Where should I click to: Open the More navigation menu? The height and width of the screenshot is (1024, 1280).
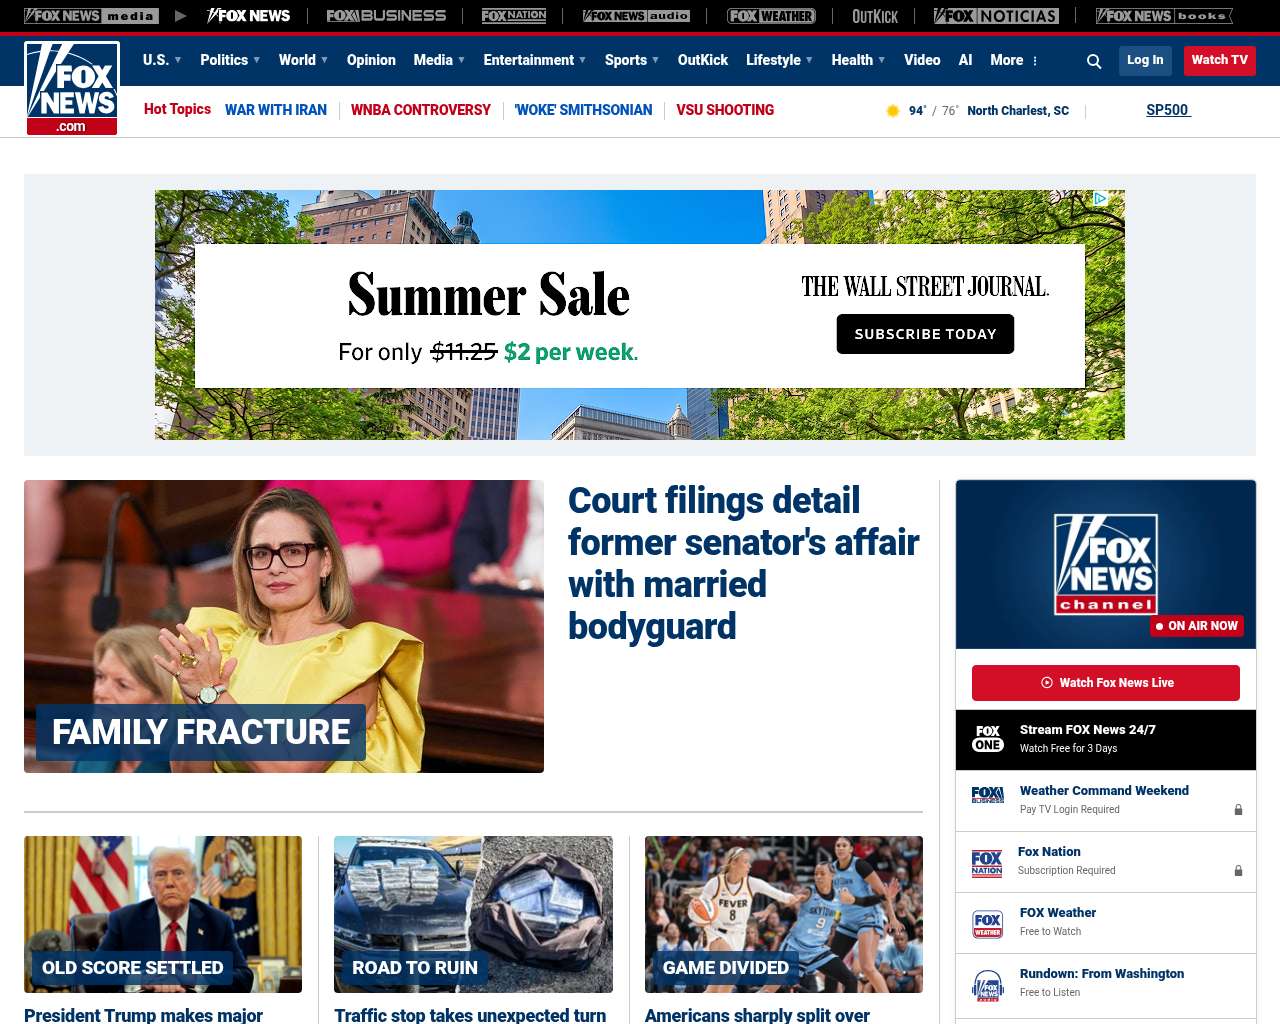[x=1007, y=60]
